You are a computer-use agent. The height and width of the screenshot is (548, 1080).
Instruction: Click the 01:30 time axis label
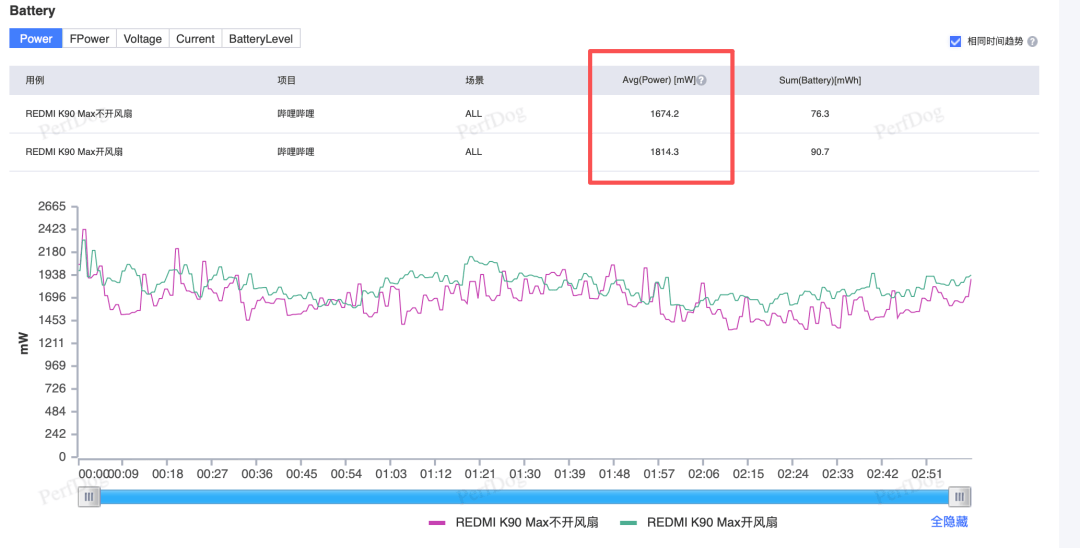tap(525, 474)
